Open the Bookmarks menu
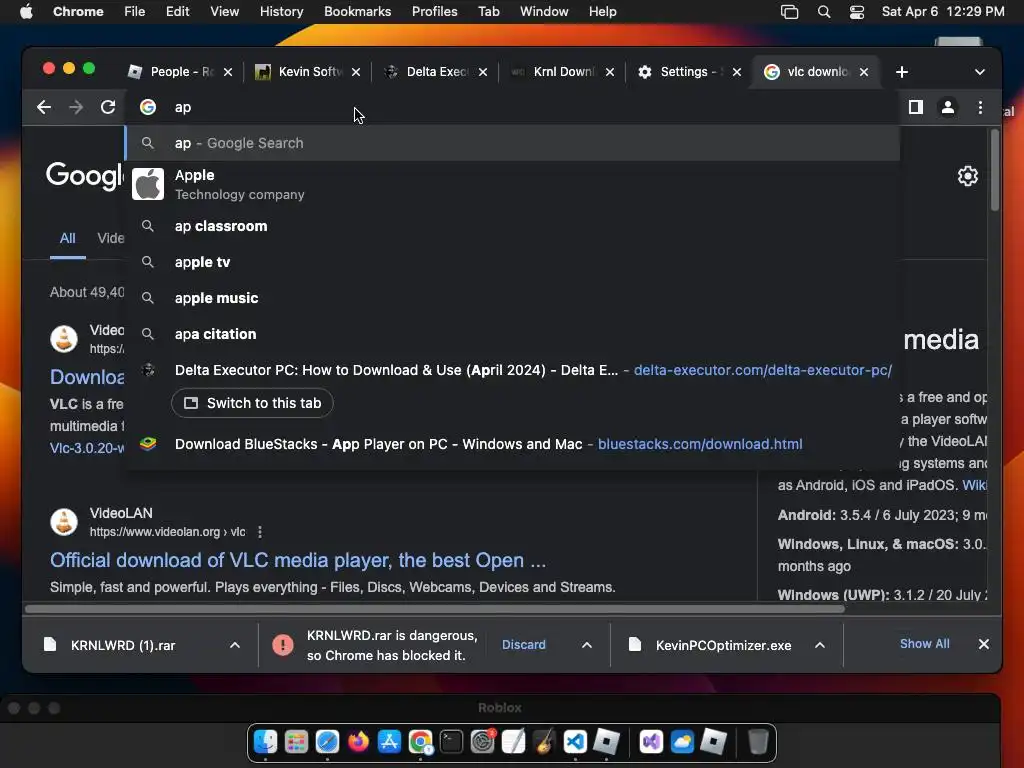Image resolution: width=1024 pixels, height=768 pixels. [357, 12]
